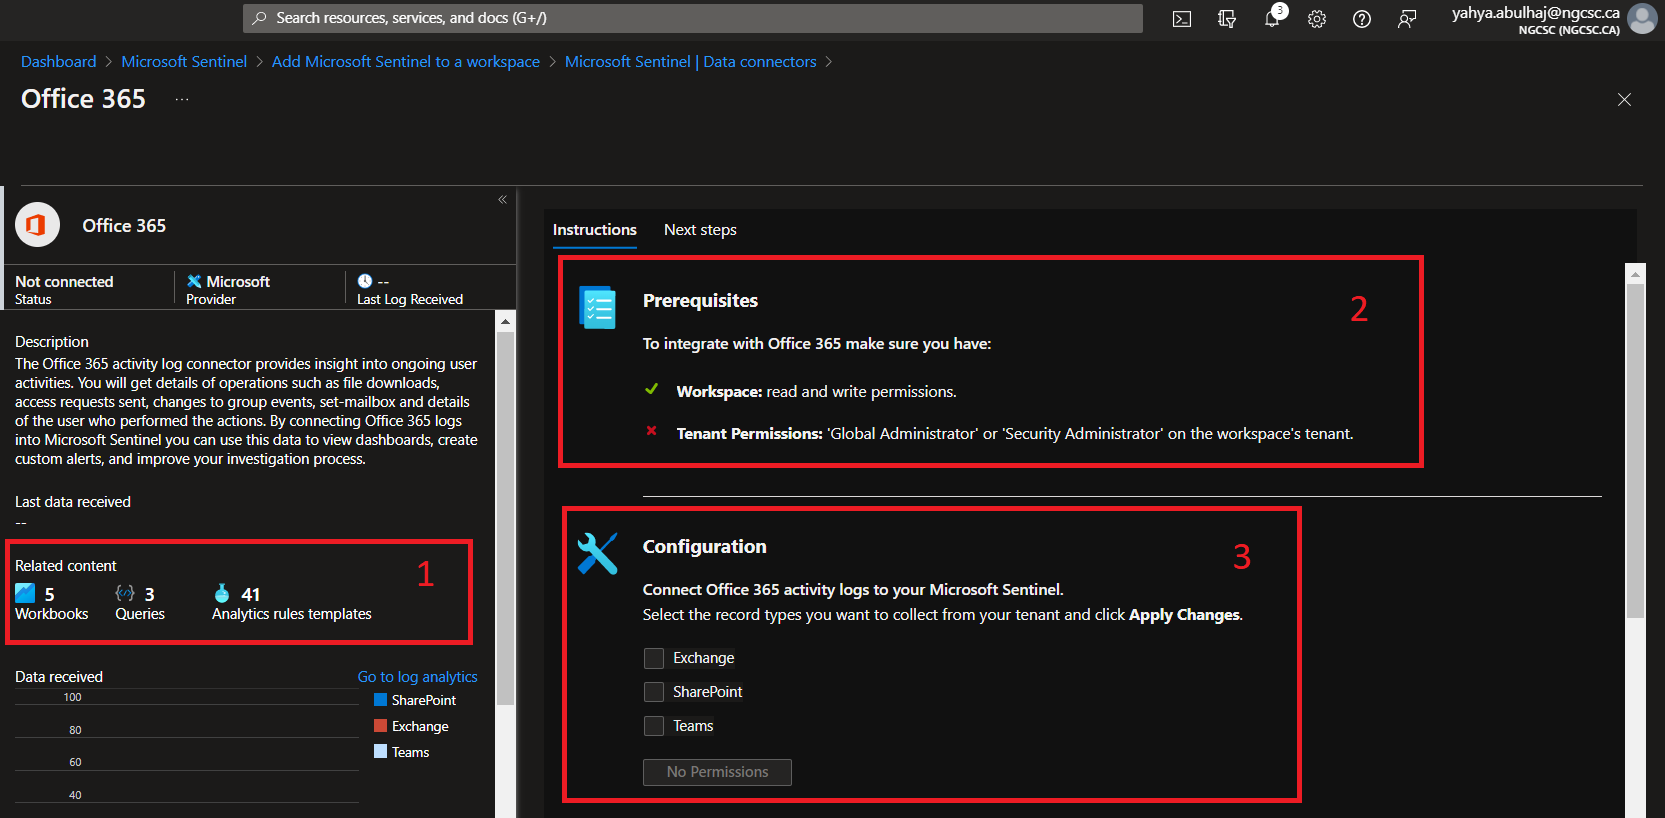The image size is (1665, 818).
Task: Open Add Microsoft Sentinel to a workspace breadcrumb
Action: [x=406, y=62]
